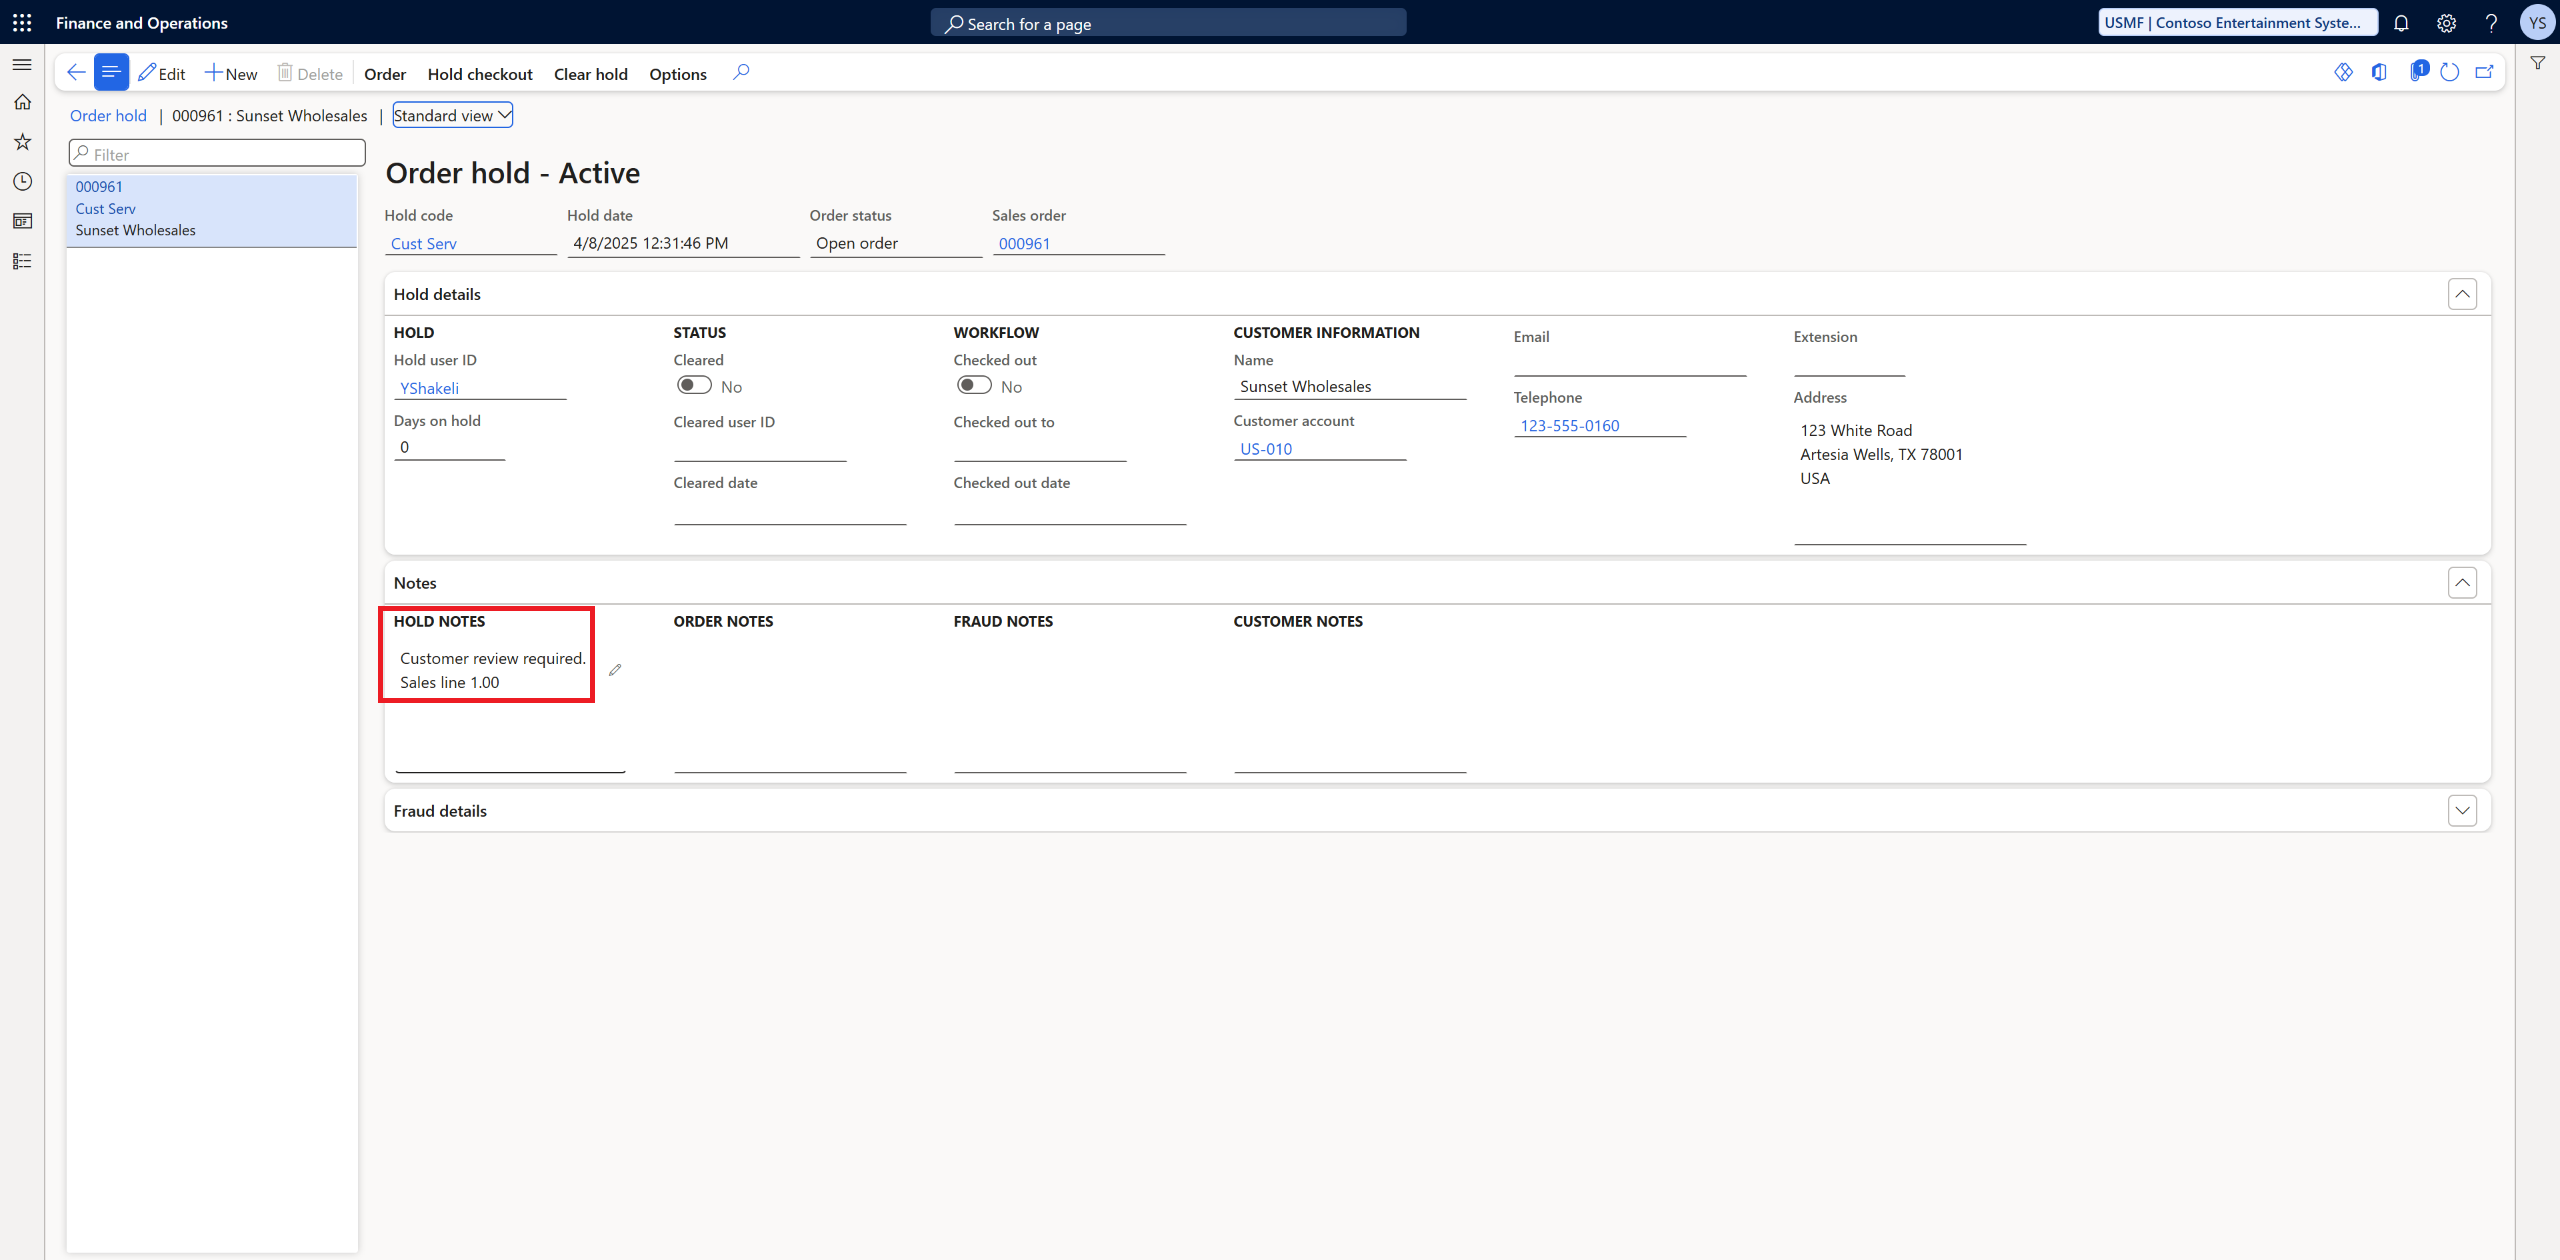Toggle the Checked out switch
Viewport: 2560px width, 1260px height.
(x=974, y=384)
